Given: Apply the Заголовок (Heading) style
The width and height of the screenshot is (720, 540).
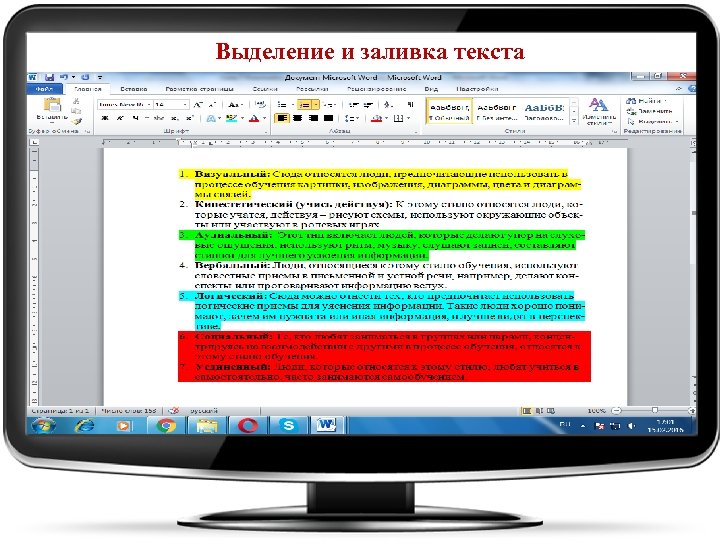Looking at the screenshot, I should (544, 111).
